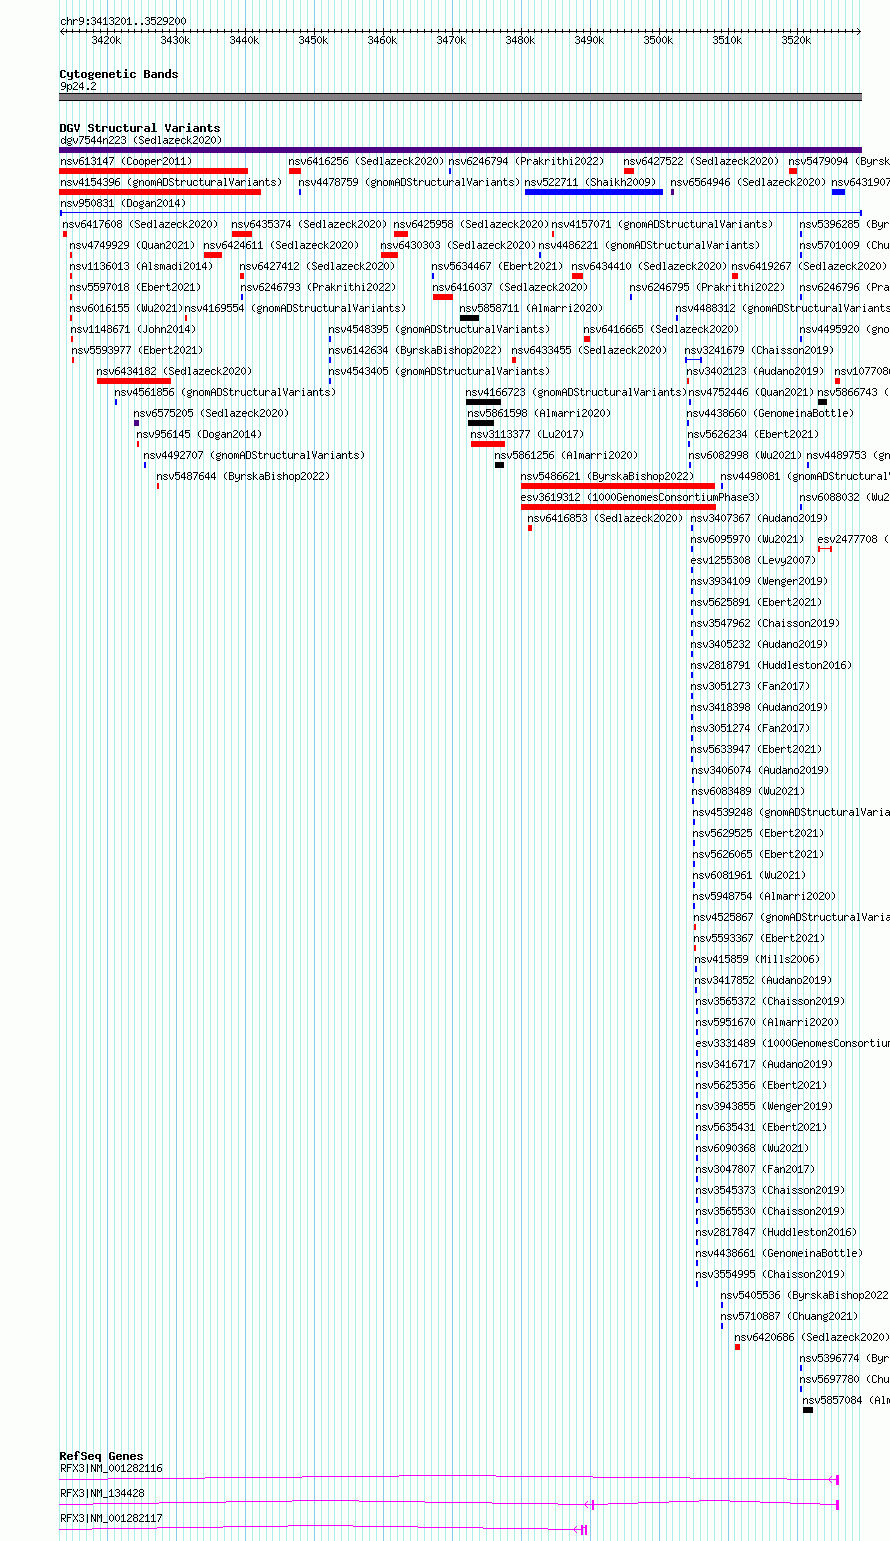The image size is (890, 1541).
Task: Click the nsv3047807 (Fan2017) label
Action: (x=756, y=1169)
